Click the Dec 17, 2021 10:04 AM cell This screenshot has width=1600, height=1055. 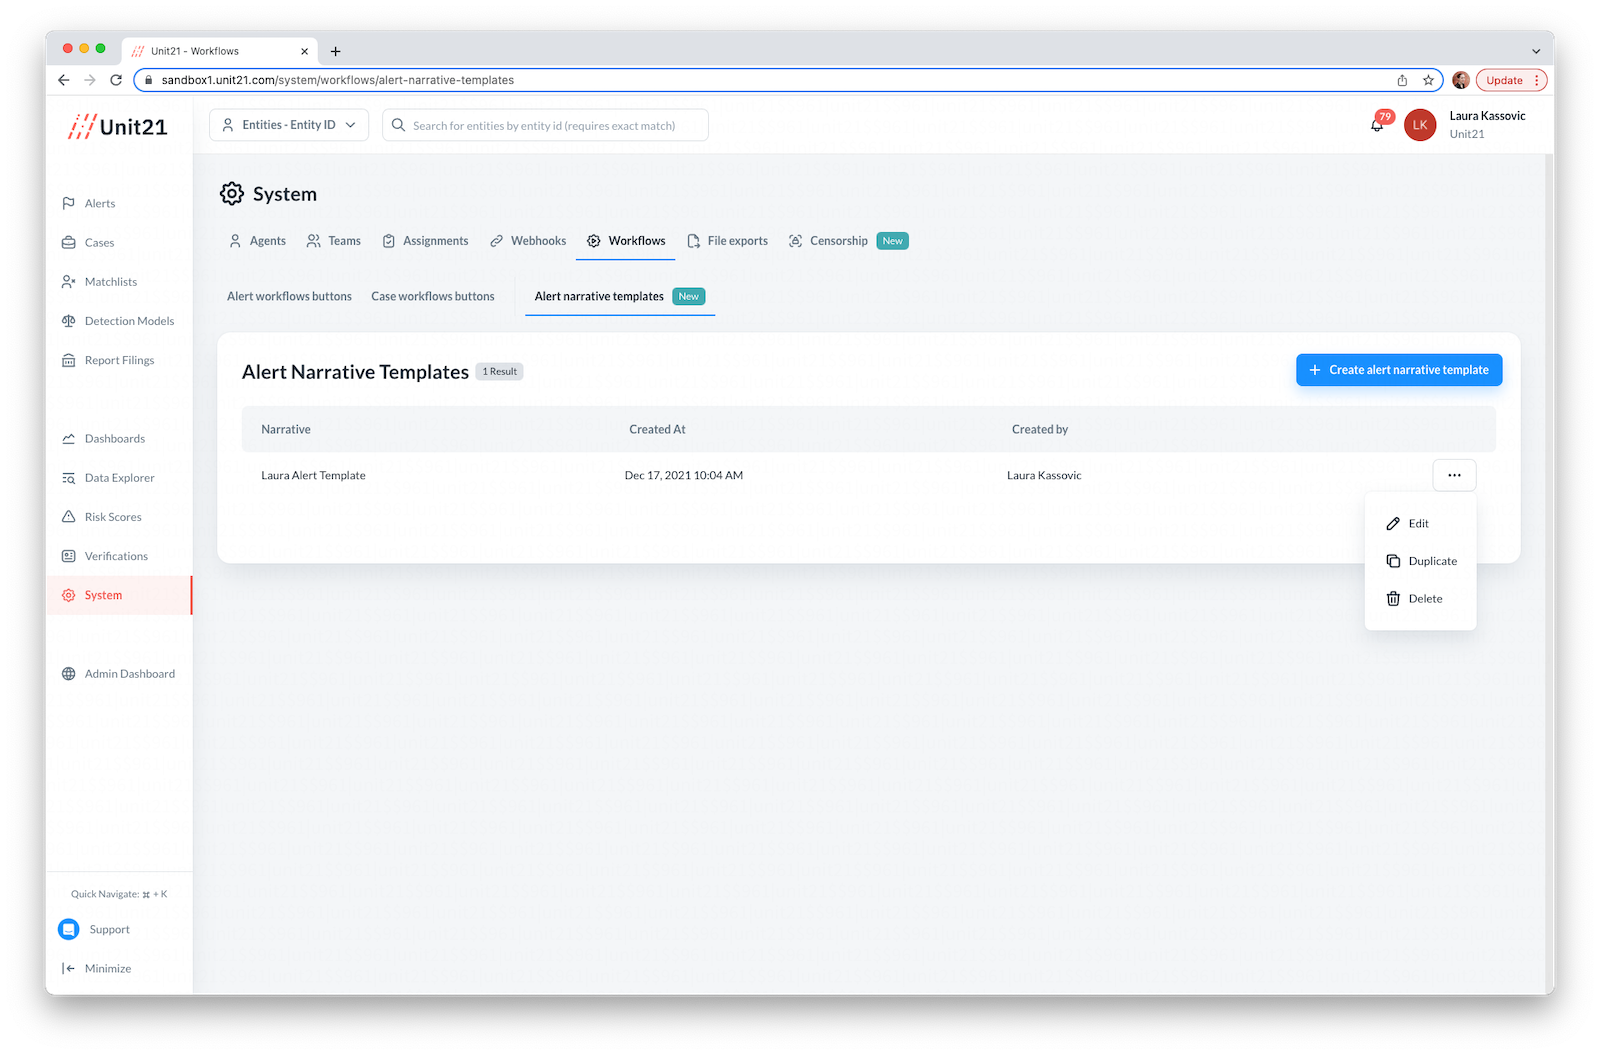pos(684,475)
